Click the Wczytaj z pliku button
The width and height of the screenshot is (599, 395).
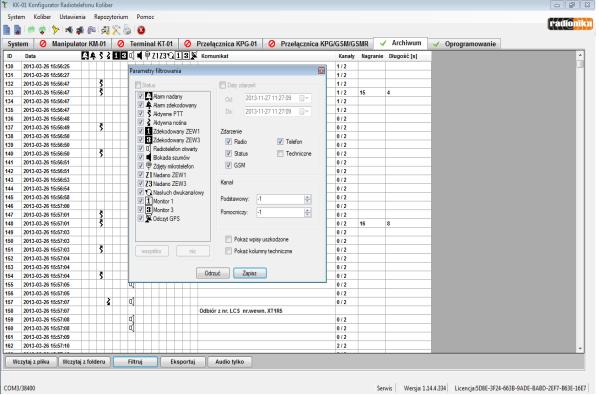coord(31,361)
